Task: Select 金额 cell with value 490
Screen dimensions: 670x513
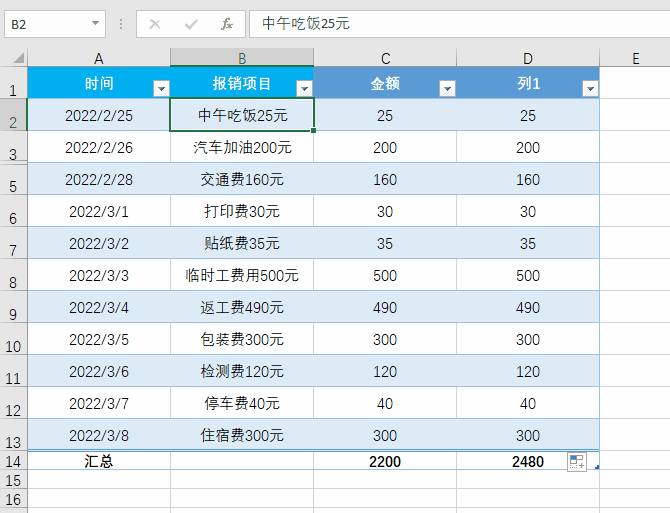Action: [385, 307]
